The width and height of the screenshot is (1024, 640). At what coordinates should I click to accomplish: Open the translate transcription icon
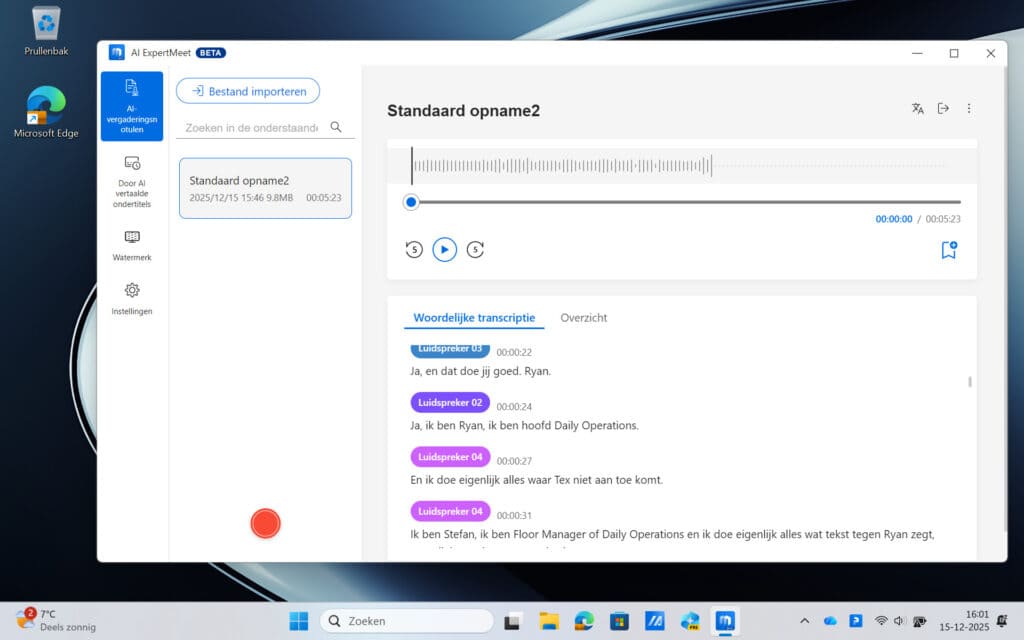[x=918, y=108]
